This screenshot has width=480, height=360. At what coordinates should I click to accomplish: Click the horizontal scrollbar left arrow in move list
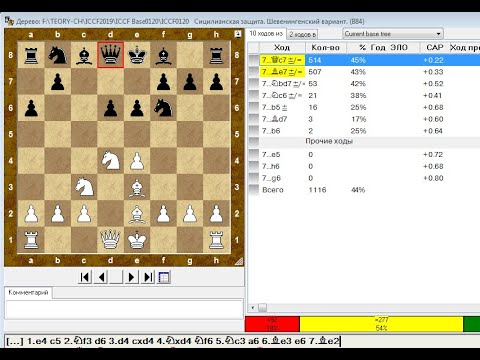click(x=253, y=308)
